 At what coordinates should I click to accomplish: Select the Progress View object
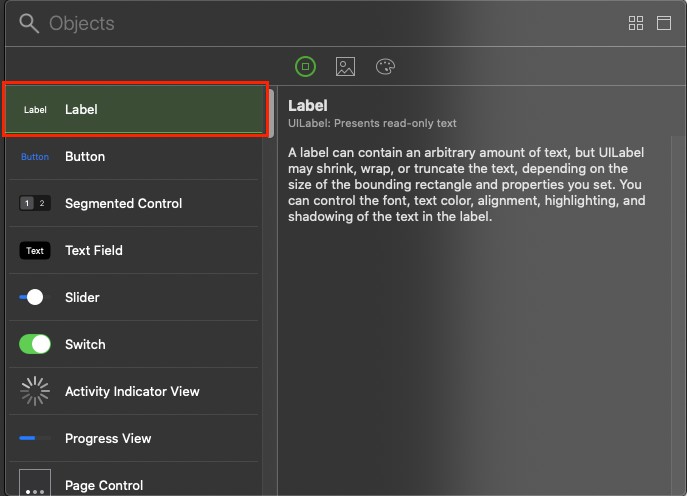pos(134,438)
